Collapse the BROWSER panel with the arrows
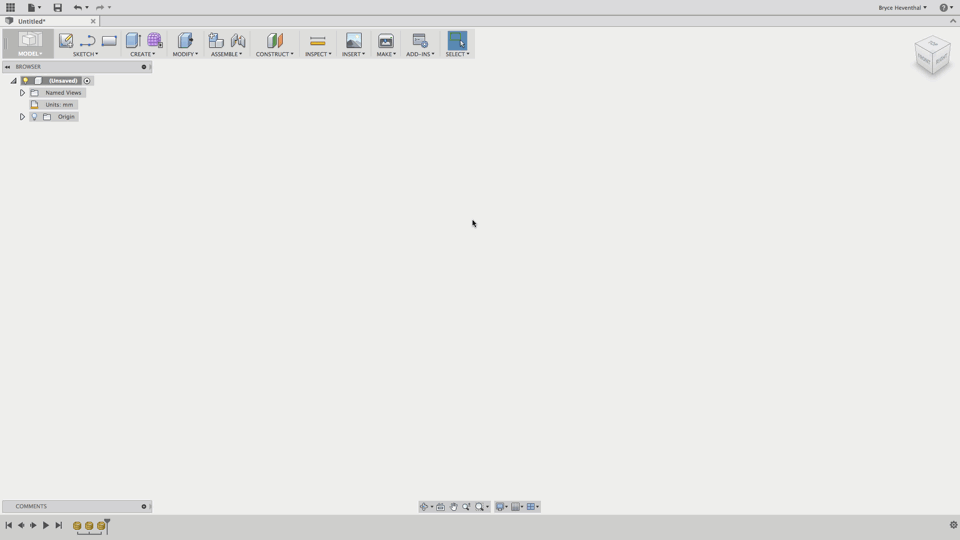960x540 pixels. coord(7,67)
